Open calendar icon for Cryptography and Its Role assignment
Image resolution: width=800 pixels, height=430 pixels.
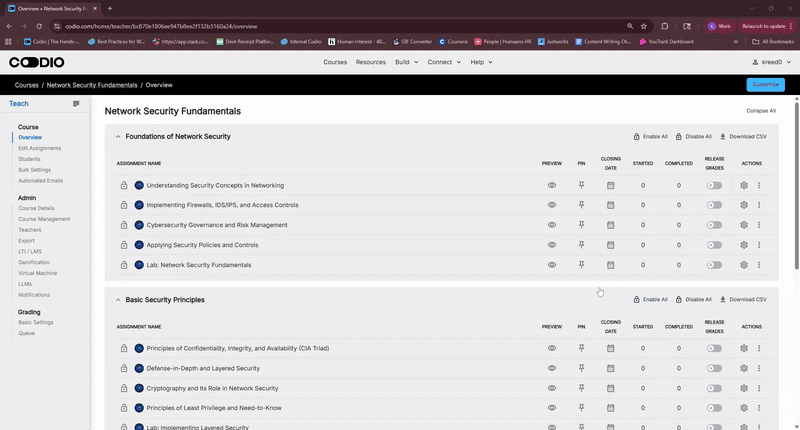[611, 388]
